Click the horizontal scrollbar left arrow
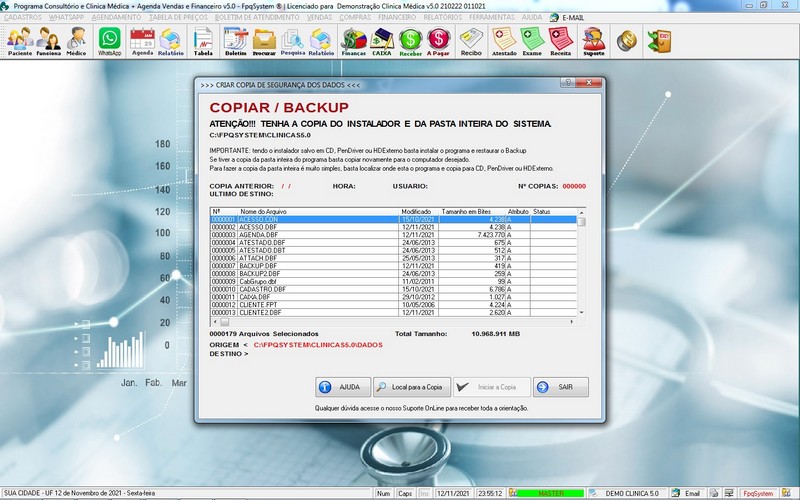 [x=215, y=322]
